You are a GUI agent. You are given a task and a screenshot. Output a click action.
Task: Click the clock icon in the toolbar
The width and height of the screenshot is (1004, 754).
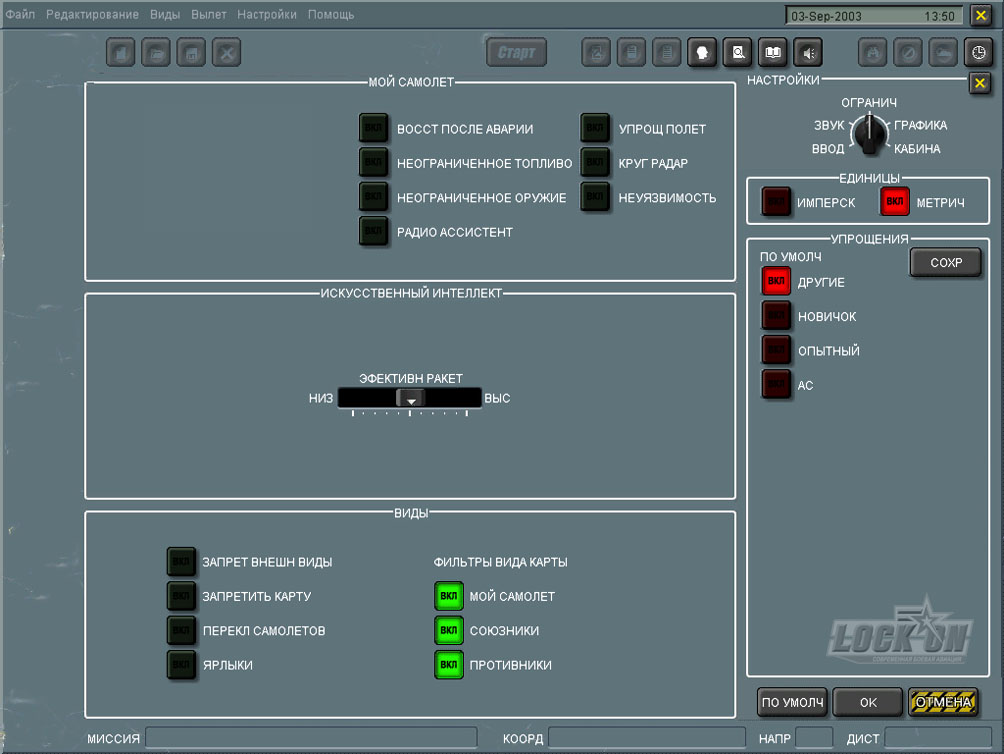[978, 53]
